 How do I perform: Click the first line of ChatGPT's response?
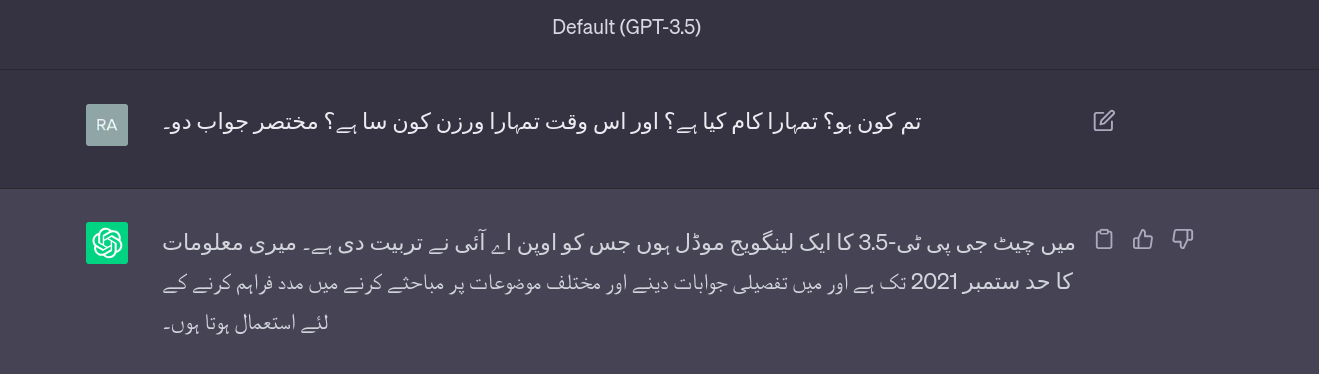pos(619,244)
